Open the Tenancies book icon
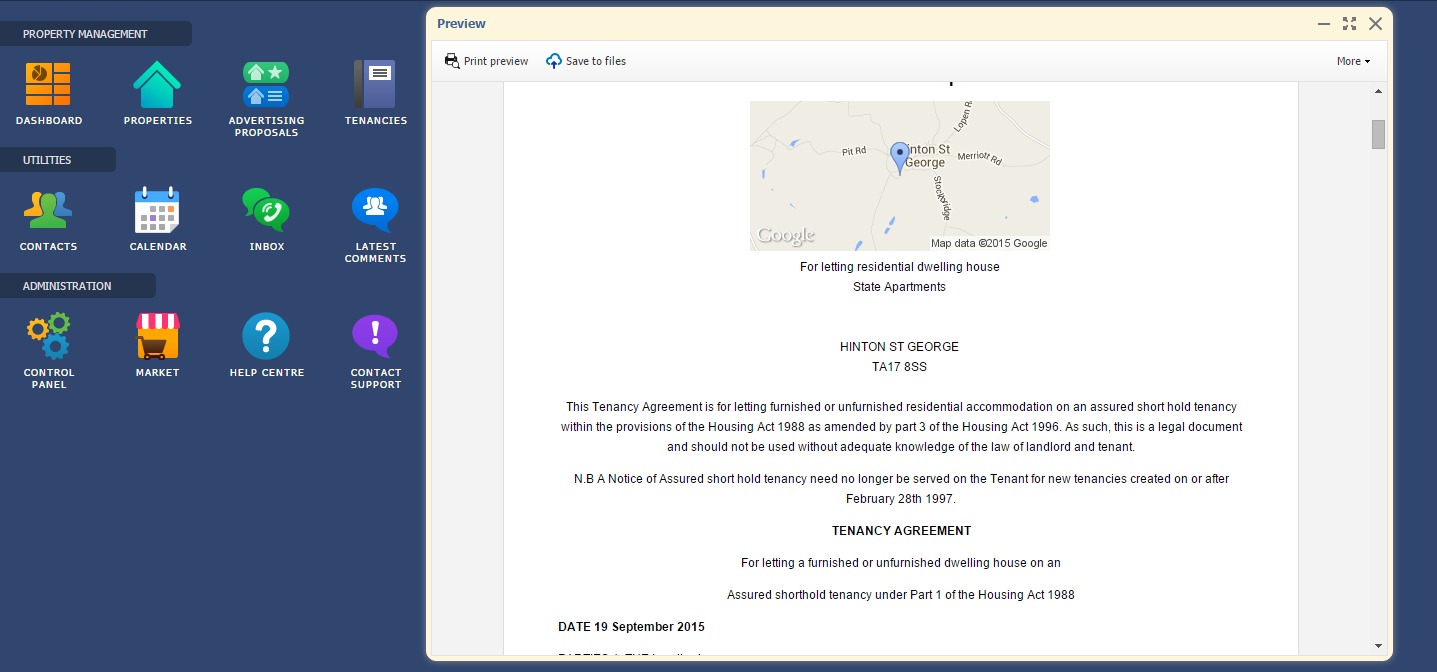Viewport: 1437px width, 672px height. (375, 85)
